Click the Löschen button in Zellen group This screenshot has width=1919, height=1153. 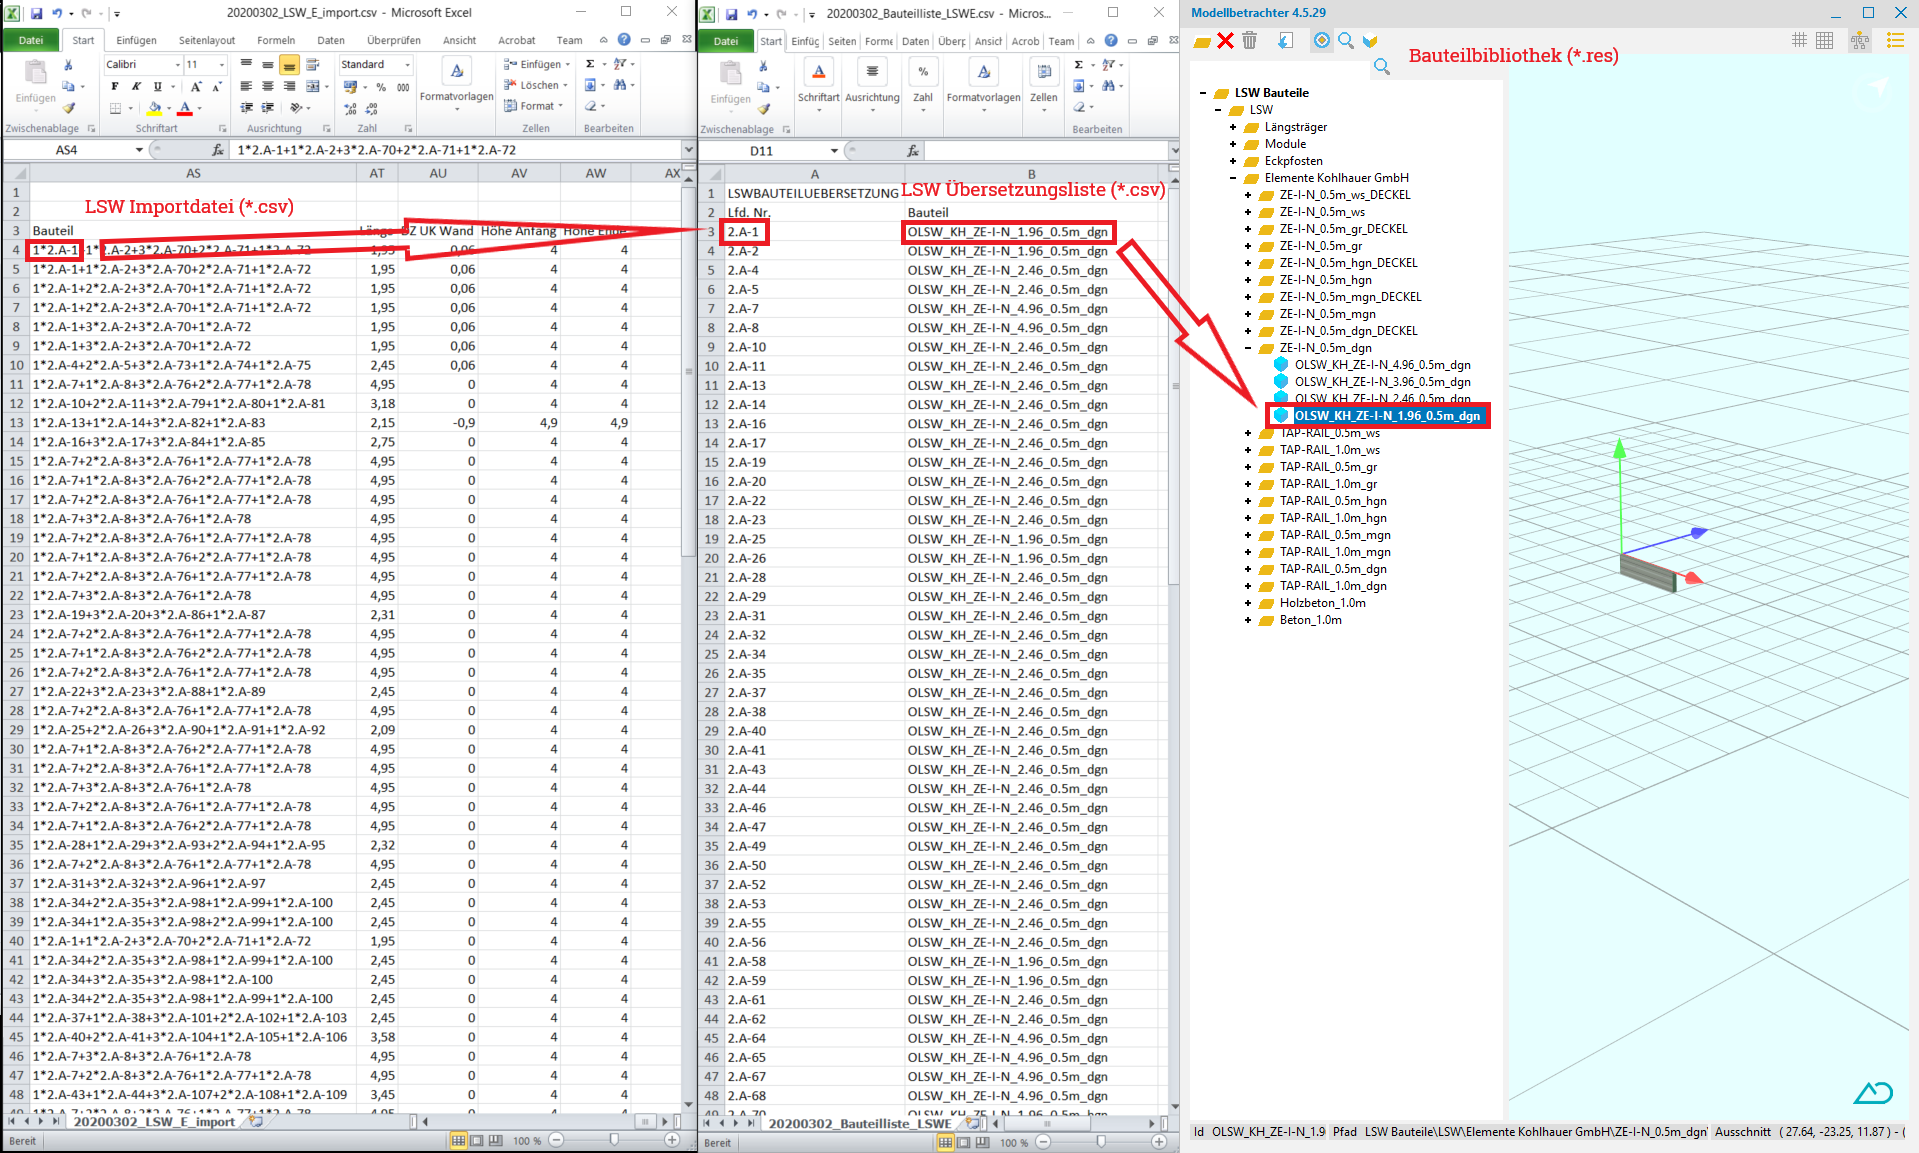(x=538, y=85)
